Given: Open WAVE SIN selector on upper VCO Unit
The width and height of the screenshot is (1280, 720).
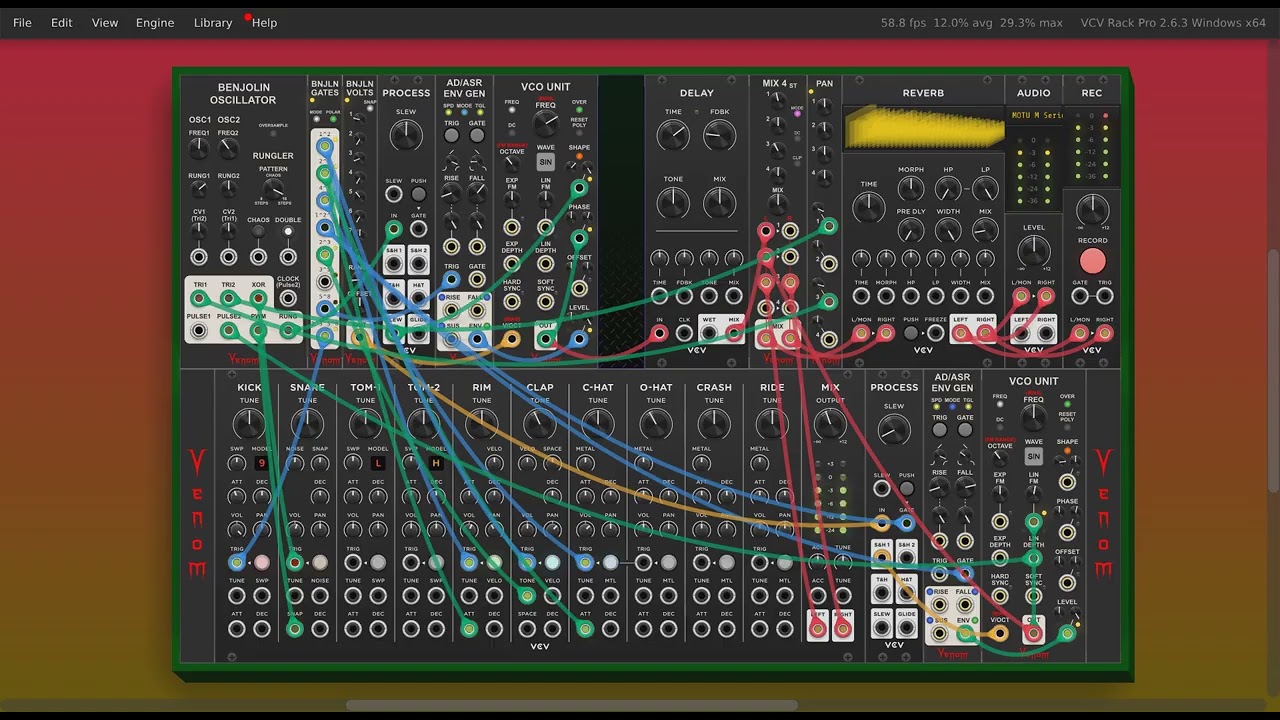Looking at the screenshot, I should [x=545, y=162].
